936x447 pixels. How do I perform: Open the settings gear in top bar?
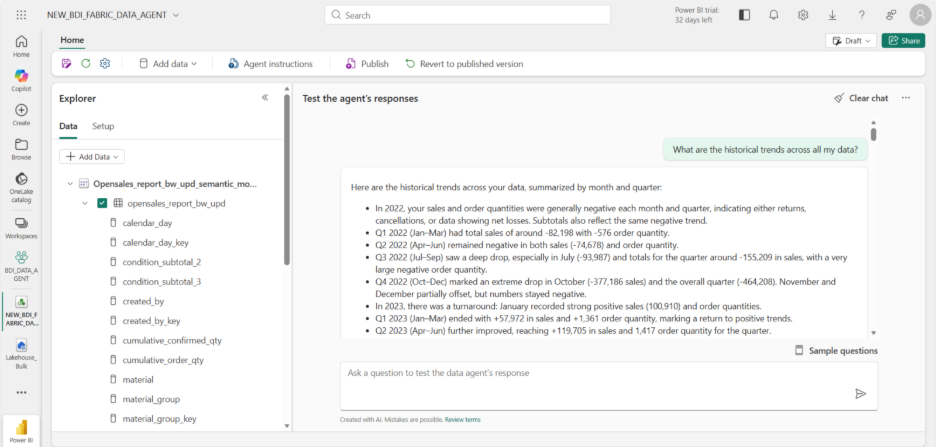803,15
